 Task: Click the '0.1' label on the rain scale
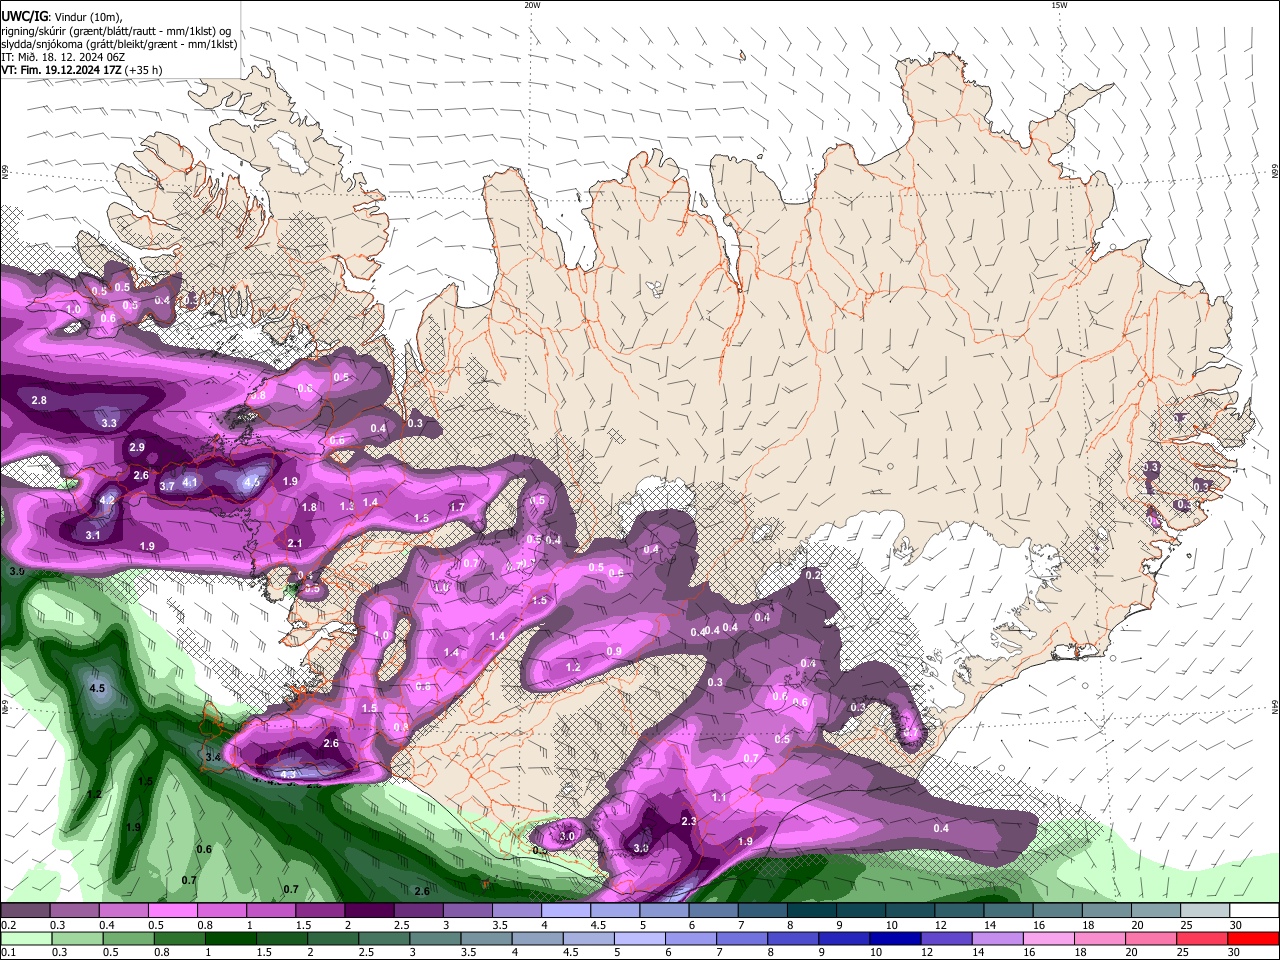tap(8, 952)
